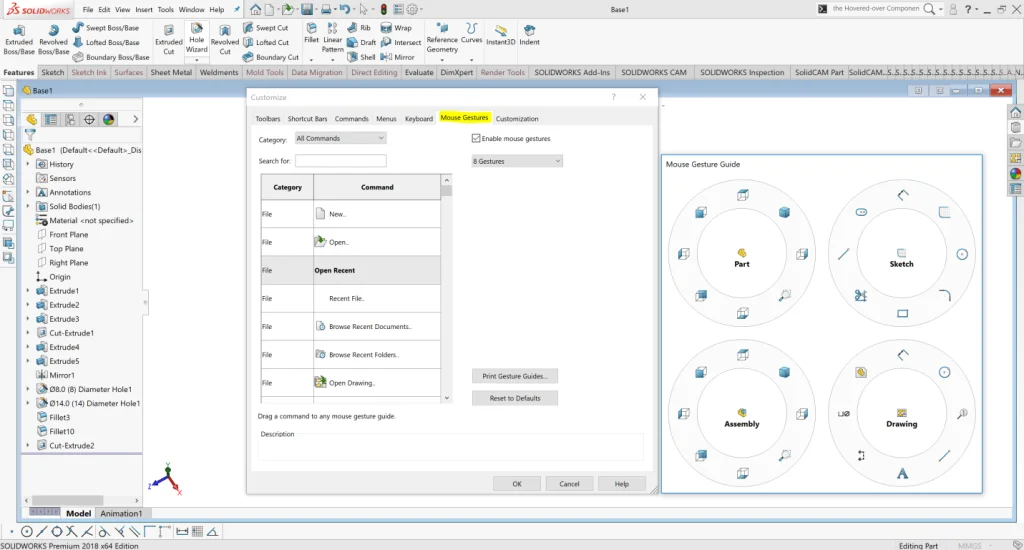Click the Boundary Boss/Base tool
The width and height of the screenshot is (1024, 550).
(x=110, y=57)
